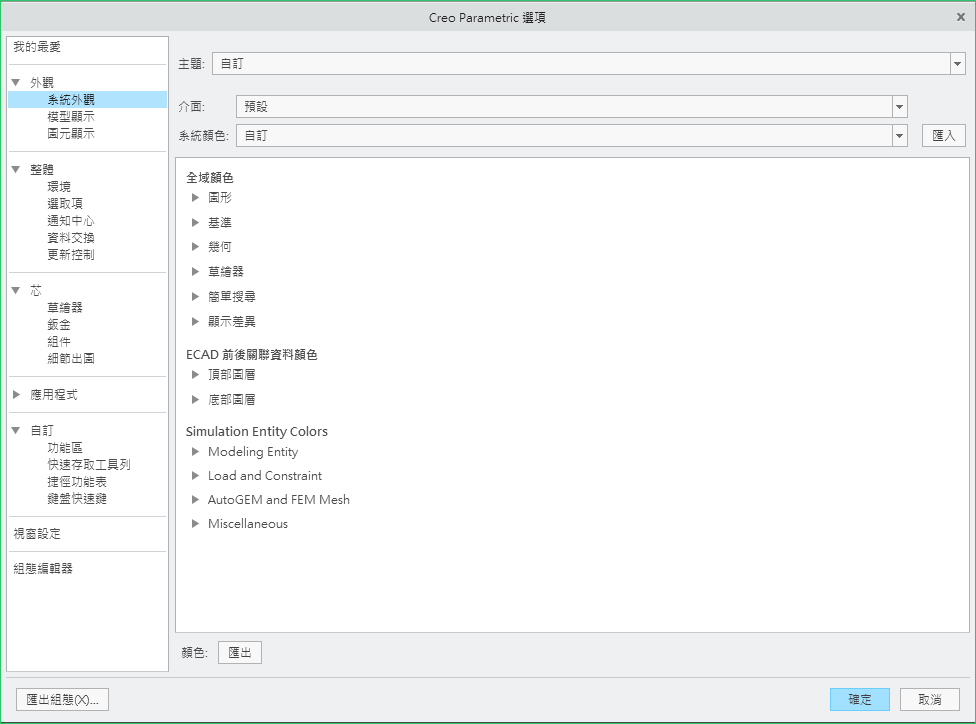The height and width of the screenshot is (724, 976).
Task: Close the Creo Parametric options dialog
Action: pyautogui.click(x=961, y=17)
